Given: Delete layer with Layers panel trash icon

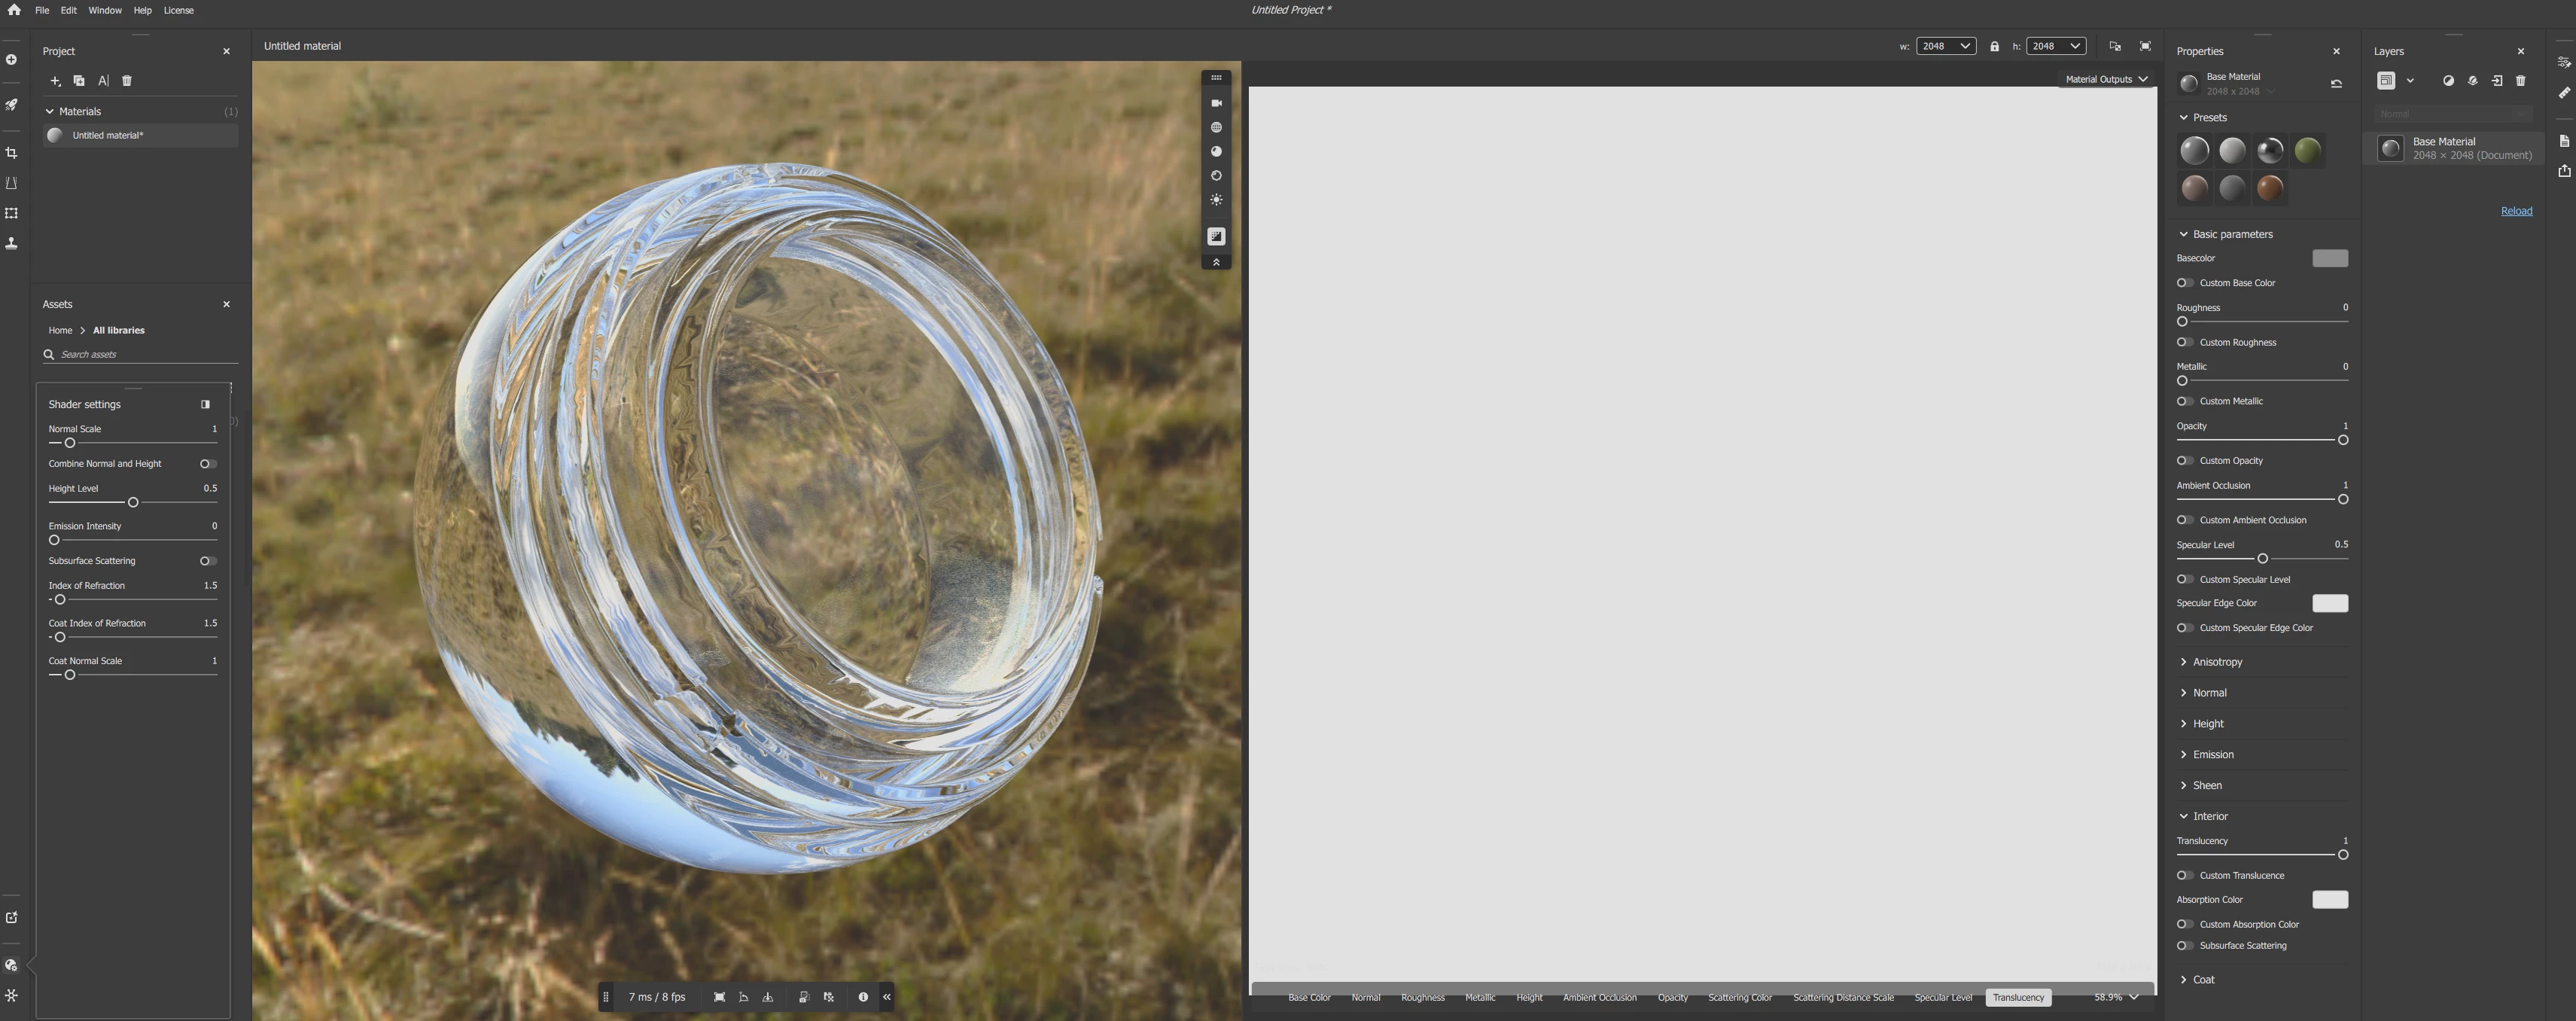Looking at the screenshot, I should coord(2520,81).
